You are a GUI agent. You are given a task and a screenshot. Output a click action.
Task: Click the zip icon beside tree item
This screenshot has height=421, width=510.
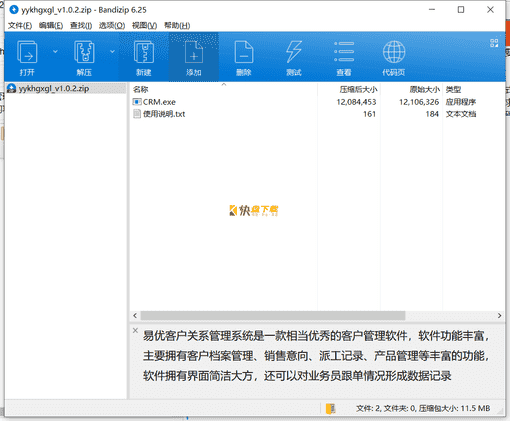pyautogui.click(x=12, y=88)
